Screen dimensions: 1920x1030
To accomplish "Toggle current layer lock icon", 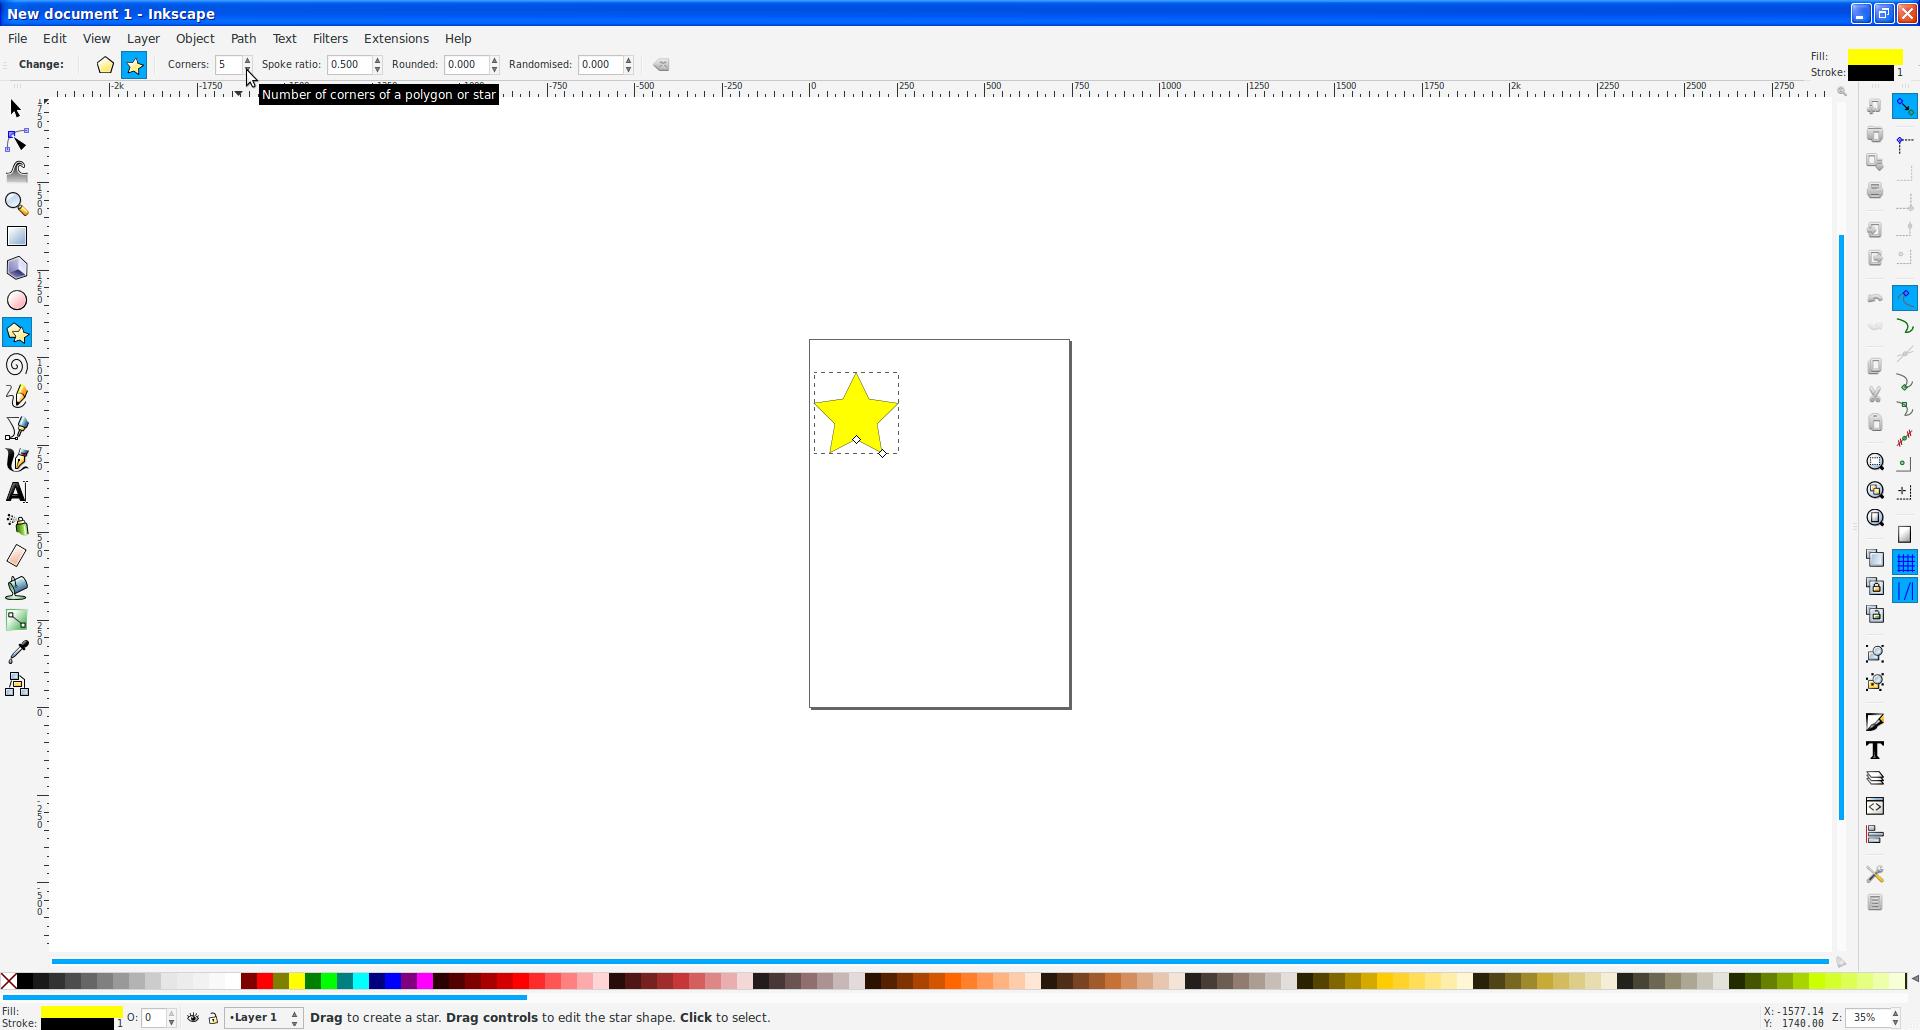I will [213, 1018].
